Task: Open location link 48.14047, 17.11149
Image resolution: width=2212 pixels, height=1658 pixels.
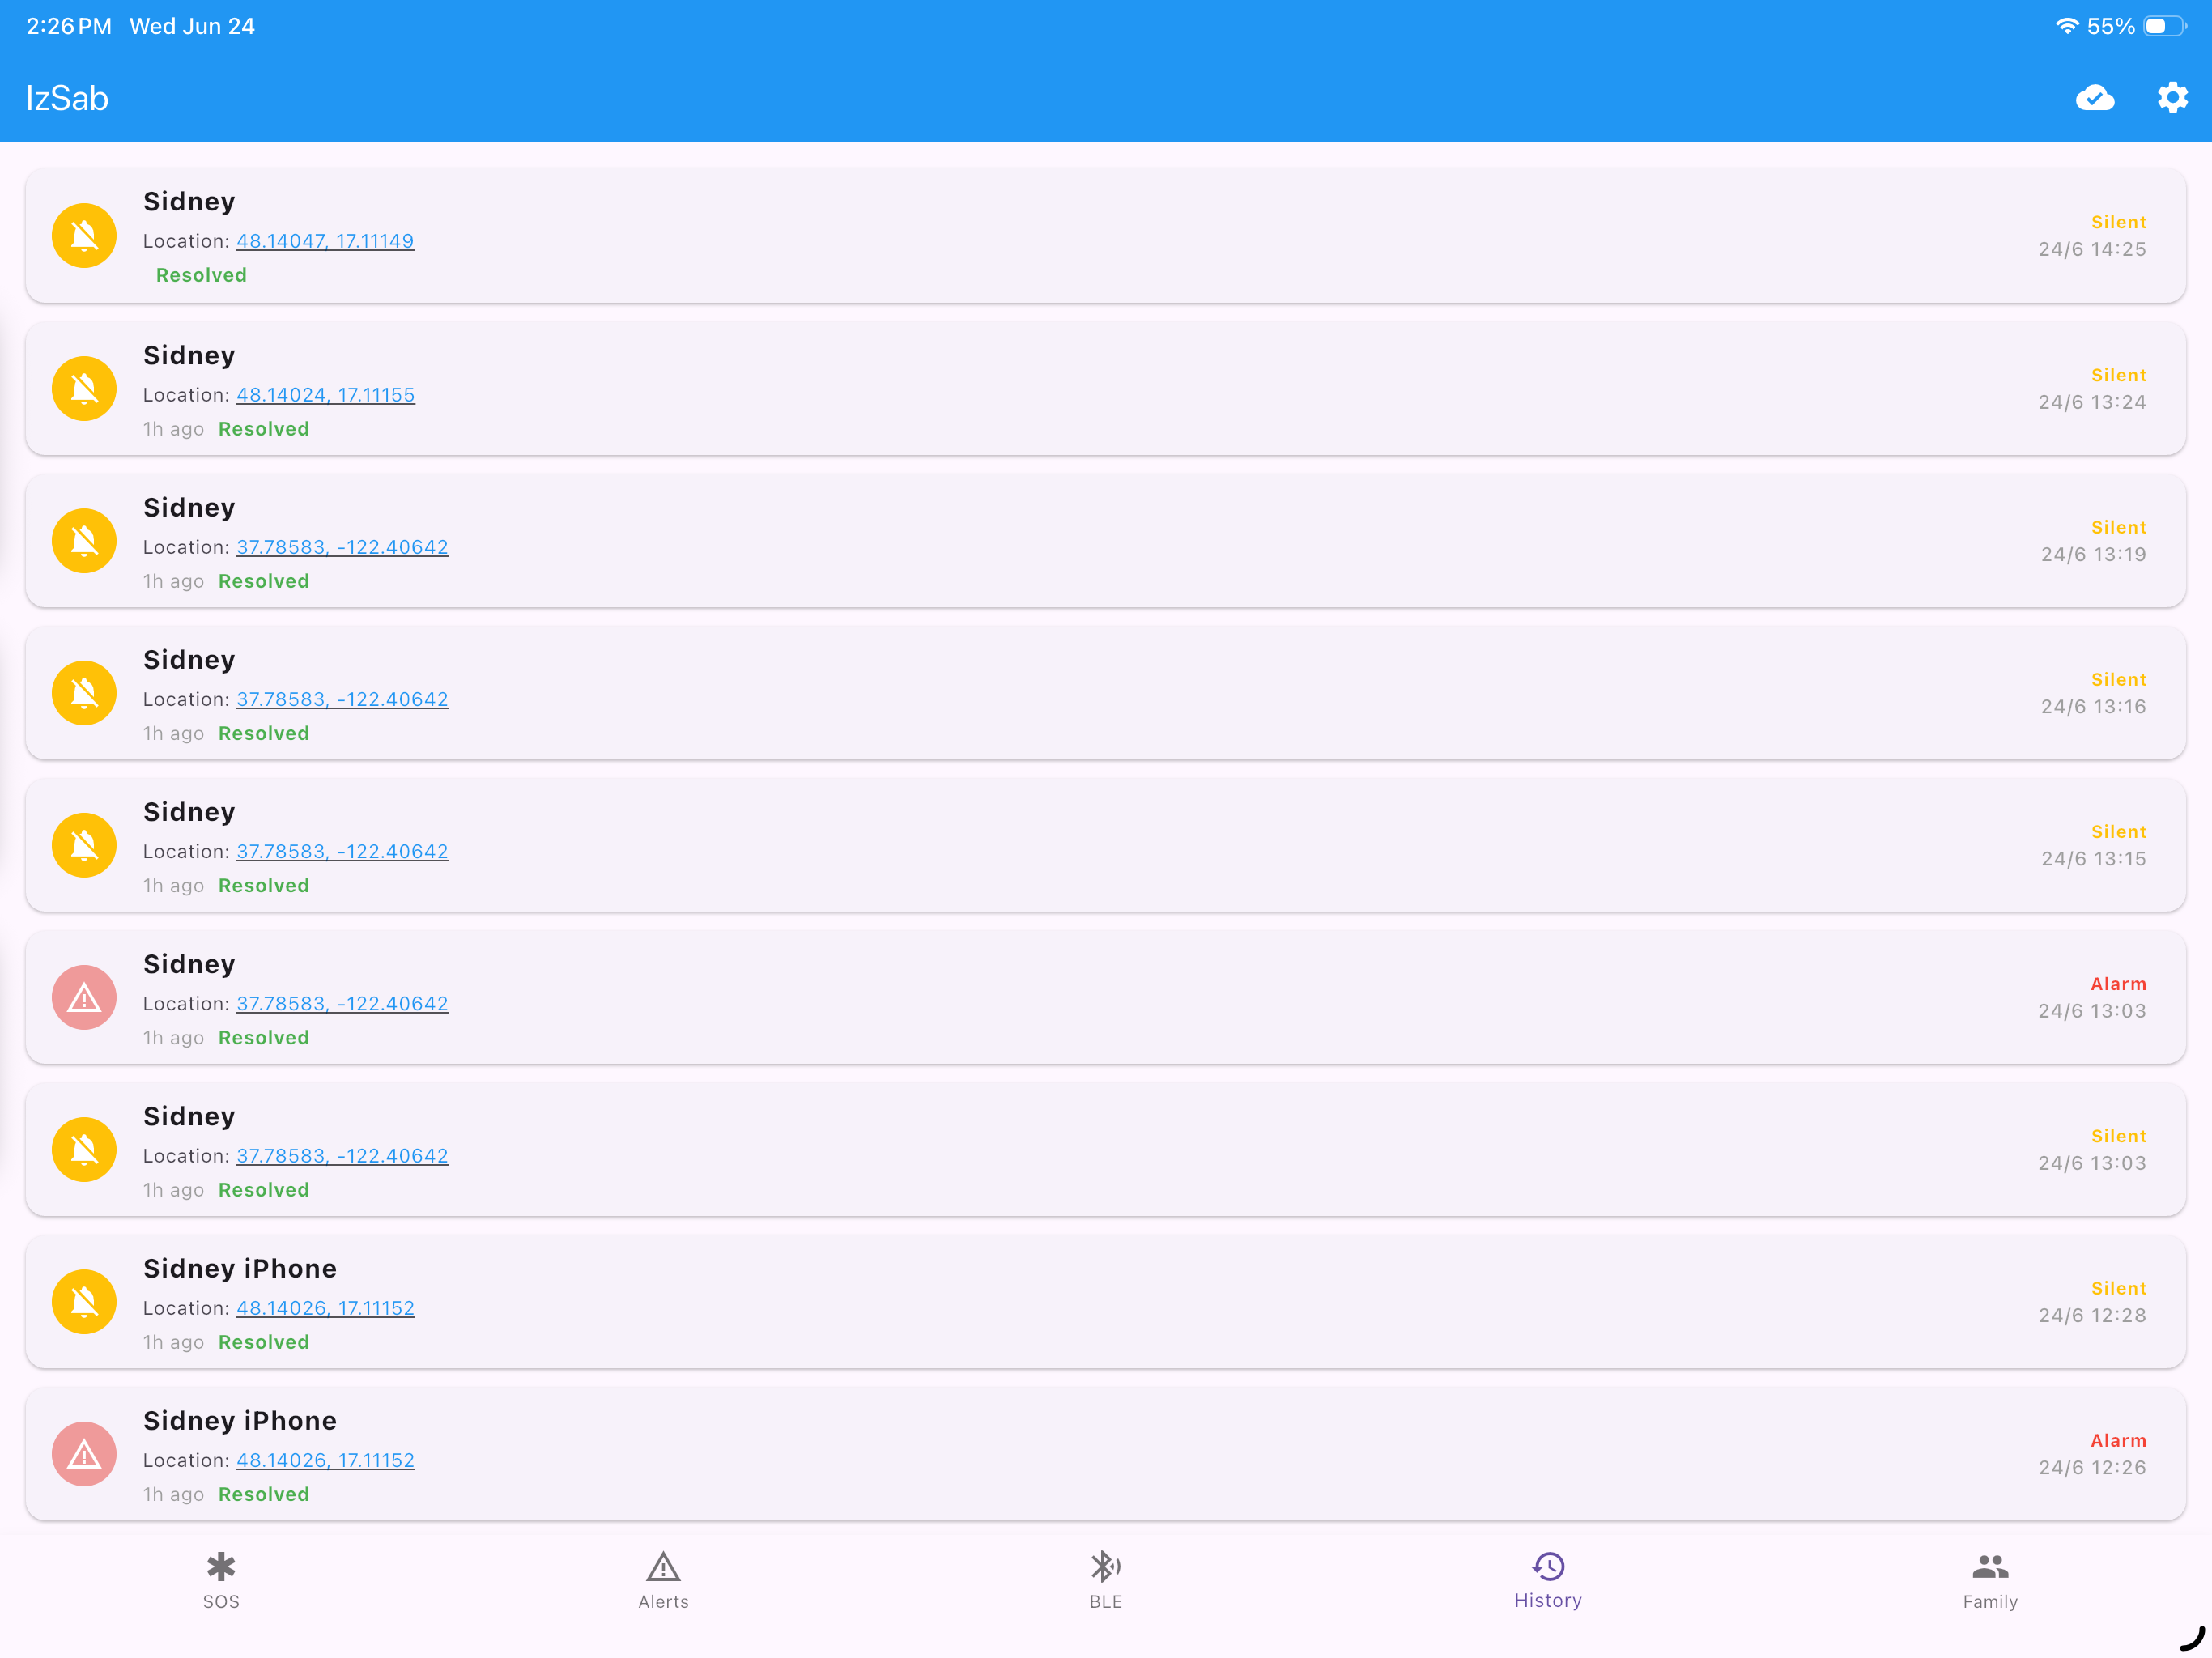Action: coord(325,241)
